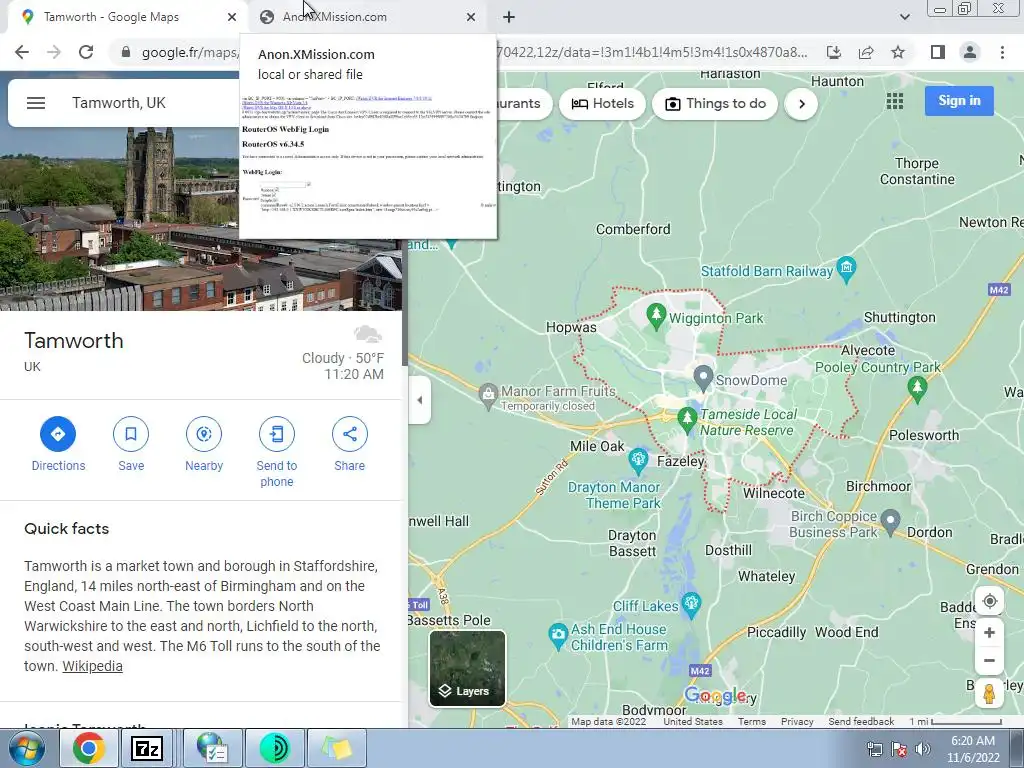Image resolution: width=1024 pixels, height=768 pixels.
Task: Open the Google Maps hamburger menu
Action: click(x=36, y=103)
